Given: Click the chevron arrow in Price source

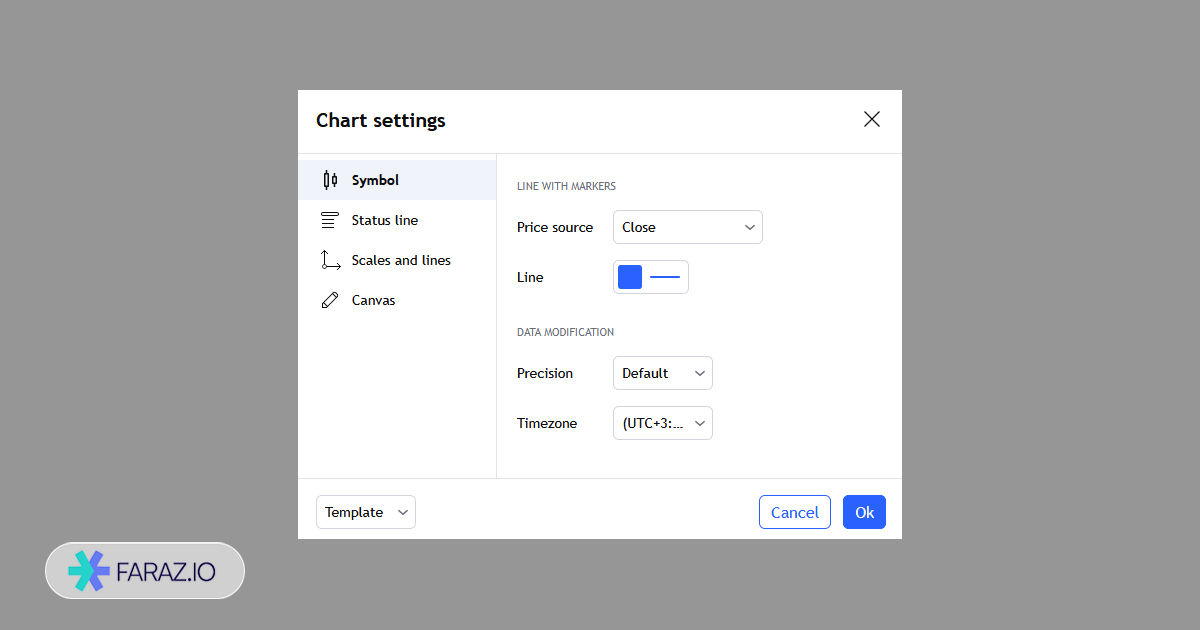Looking at the screenshot, I should (x=749, y=227).
